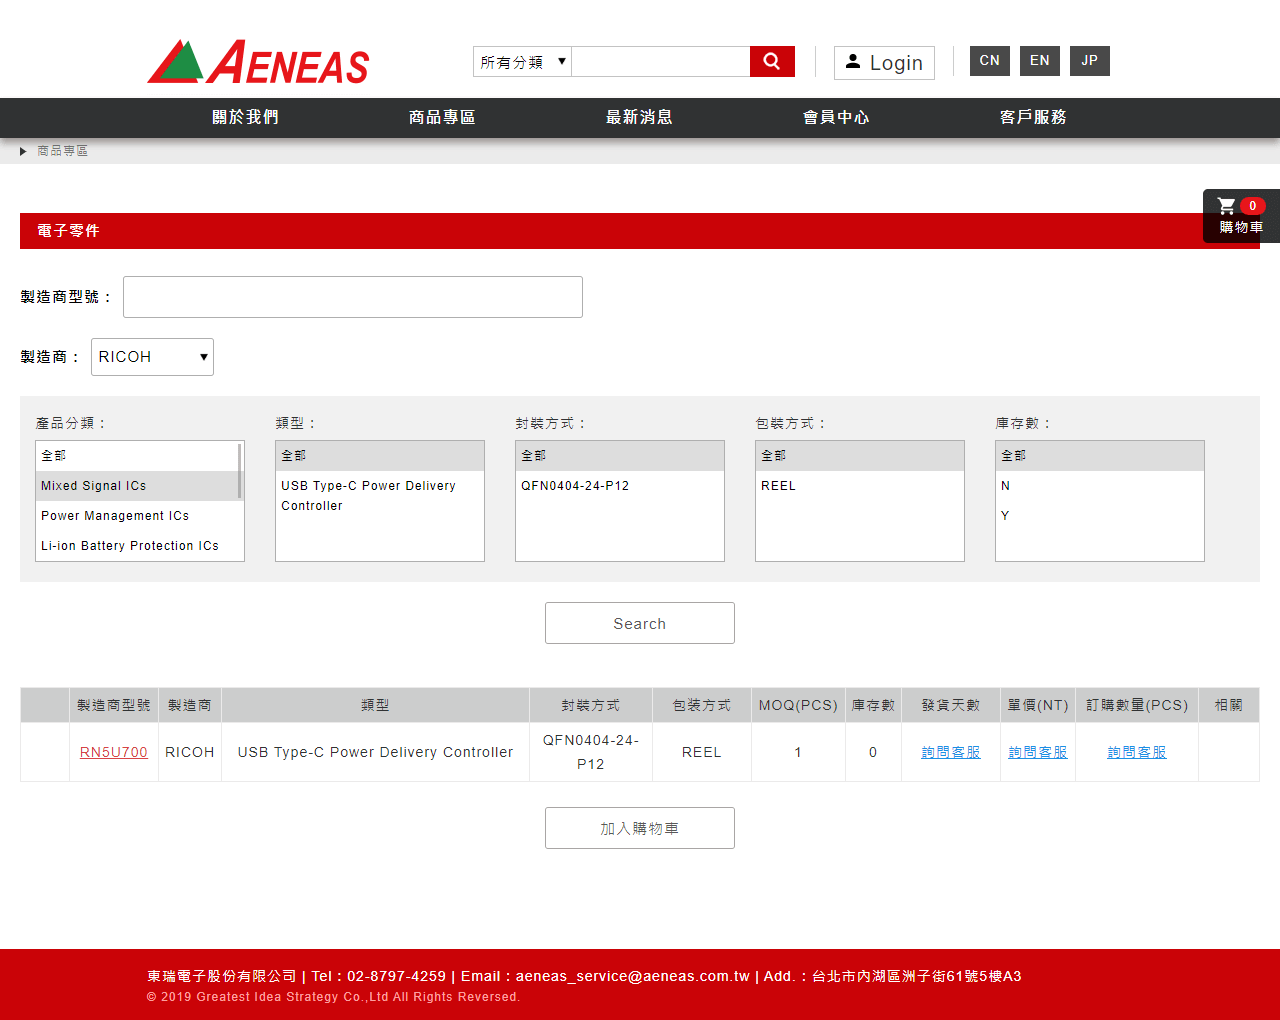Click the 電子零件 section header
This screenshot has width=1280, height=1020.
[x=640, y=231]
